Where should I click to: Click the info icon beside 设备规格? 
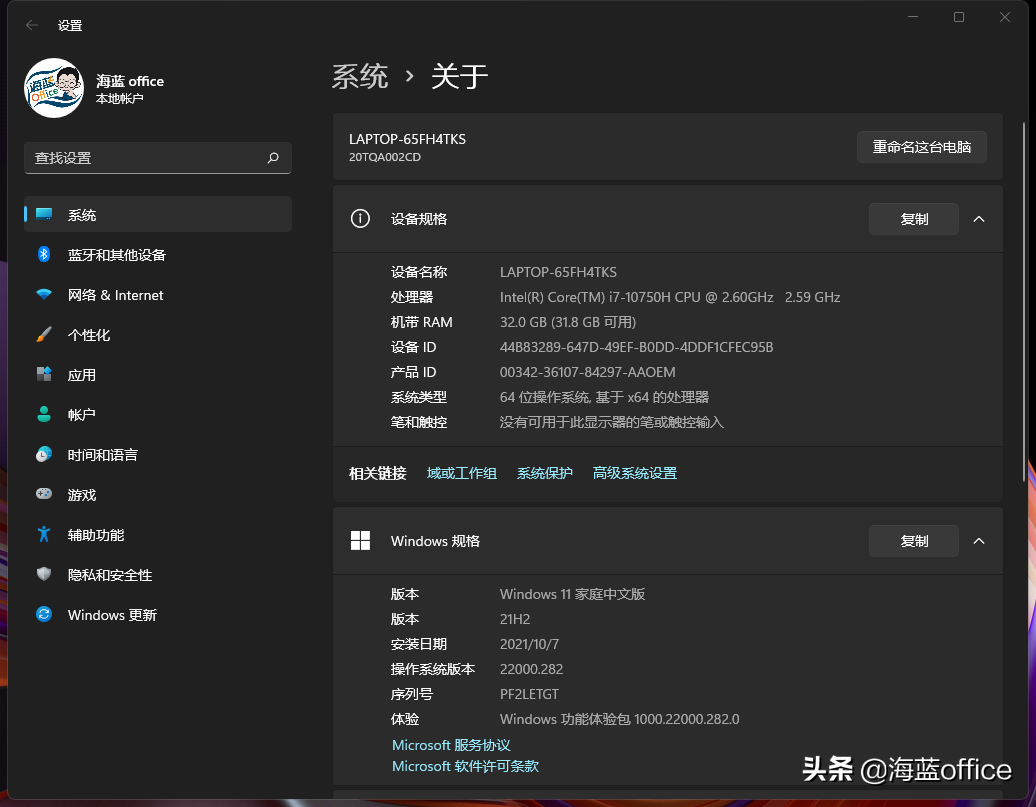pyautogui.click(x=360, y=218)
